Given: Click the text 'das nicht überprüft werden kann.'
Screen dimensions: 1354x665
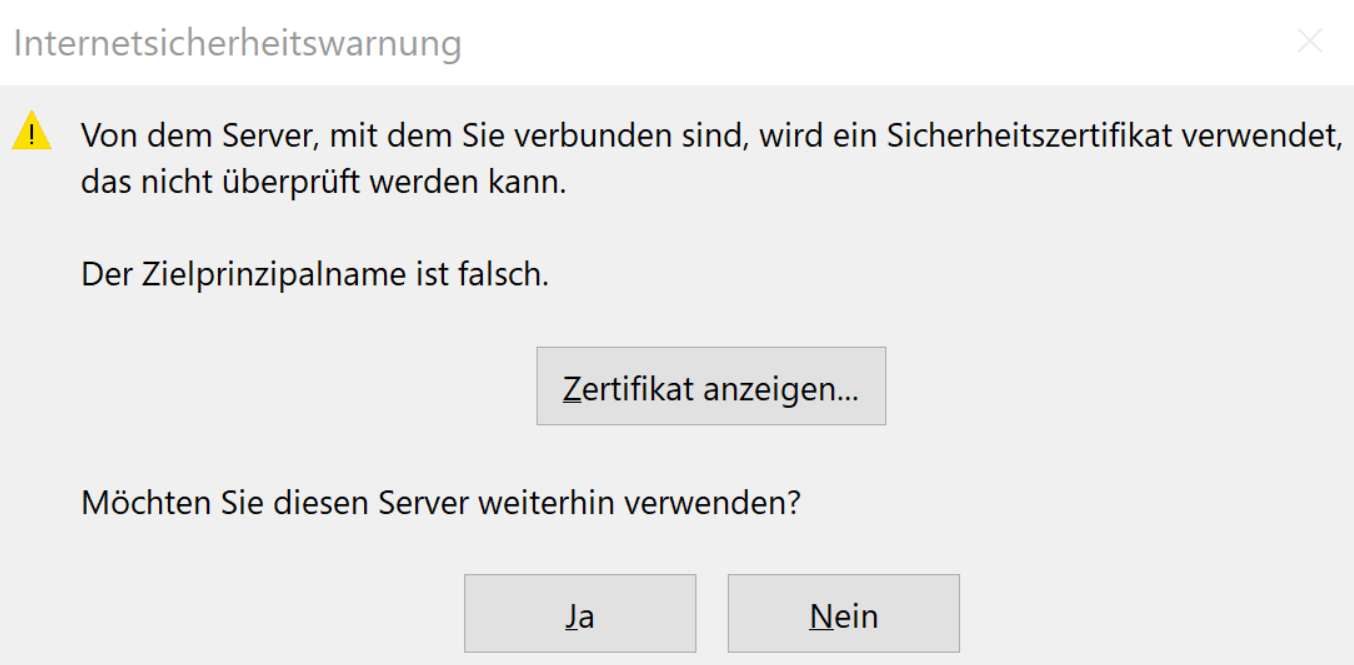Looking at the screenshot, I should coord(324,184).
